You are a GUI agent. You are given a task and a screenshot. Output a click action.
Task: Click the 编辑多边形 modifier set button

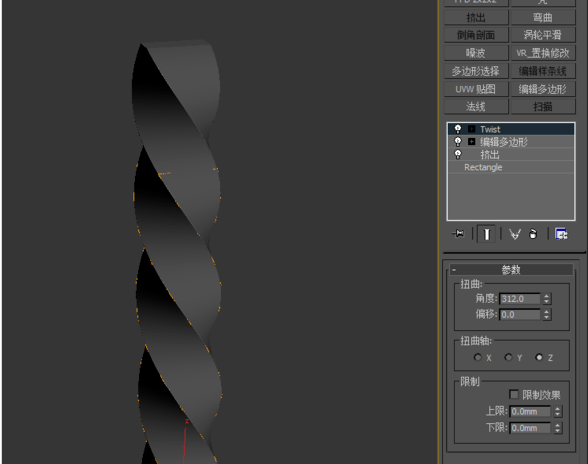(543, 89)
